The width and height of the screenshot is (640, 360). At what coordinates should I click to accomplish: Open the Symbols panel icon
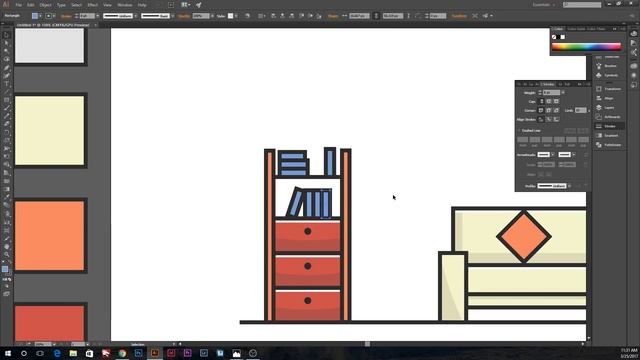click(x=599, y=76)
